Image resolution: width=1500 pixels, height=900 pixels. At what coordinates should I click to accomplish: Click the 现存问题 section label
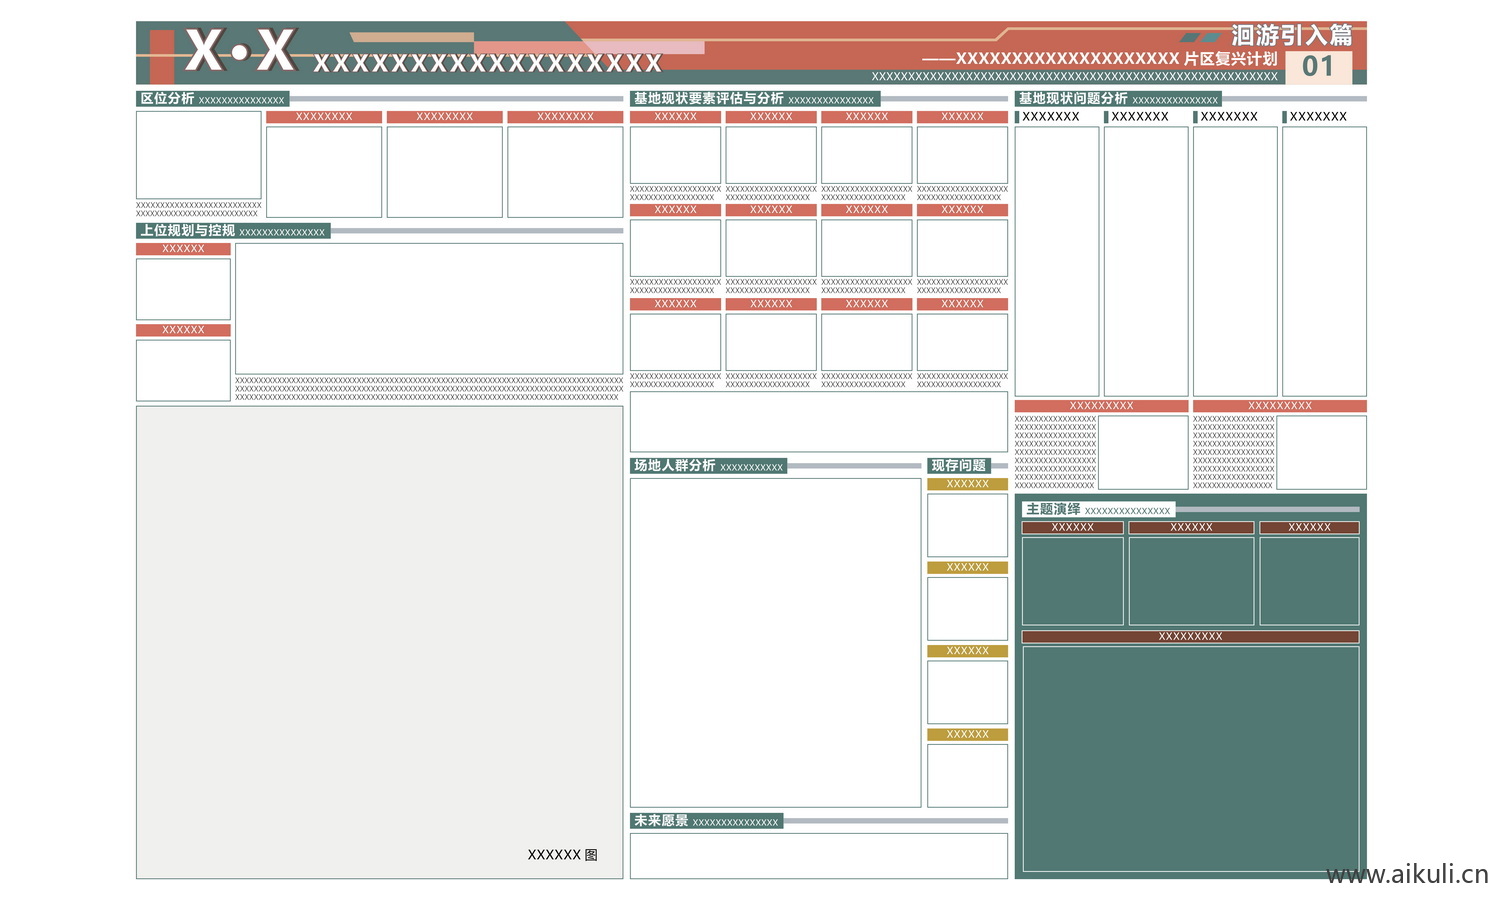point(958,466)
